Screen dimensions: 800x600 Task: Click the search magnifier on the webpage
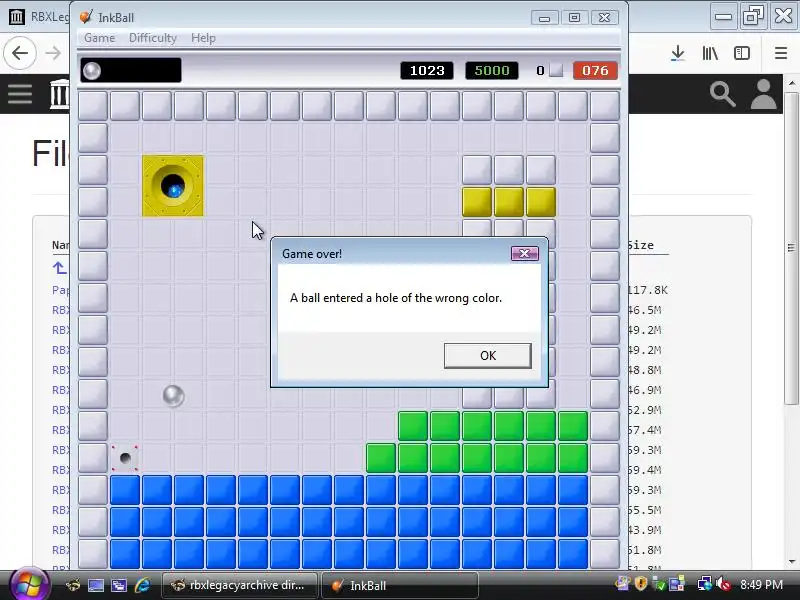(x=722, y=94)
